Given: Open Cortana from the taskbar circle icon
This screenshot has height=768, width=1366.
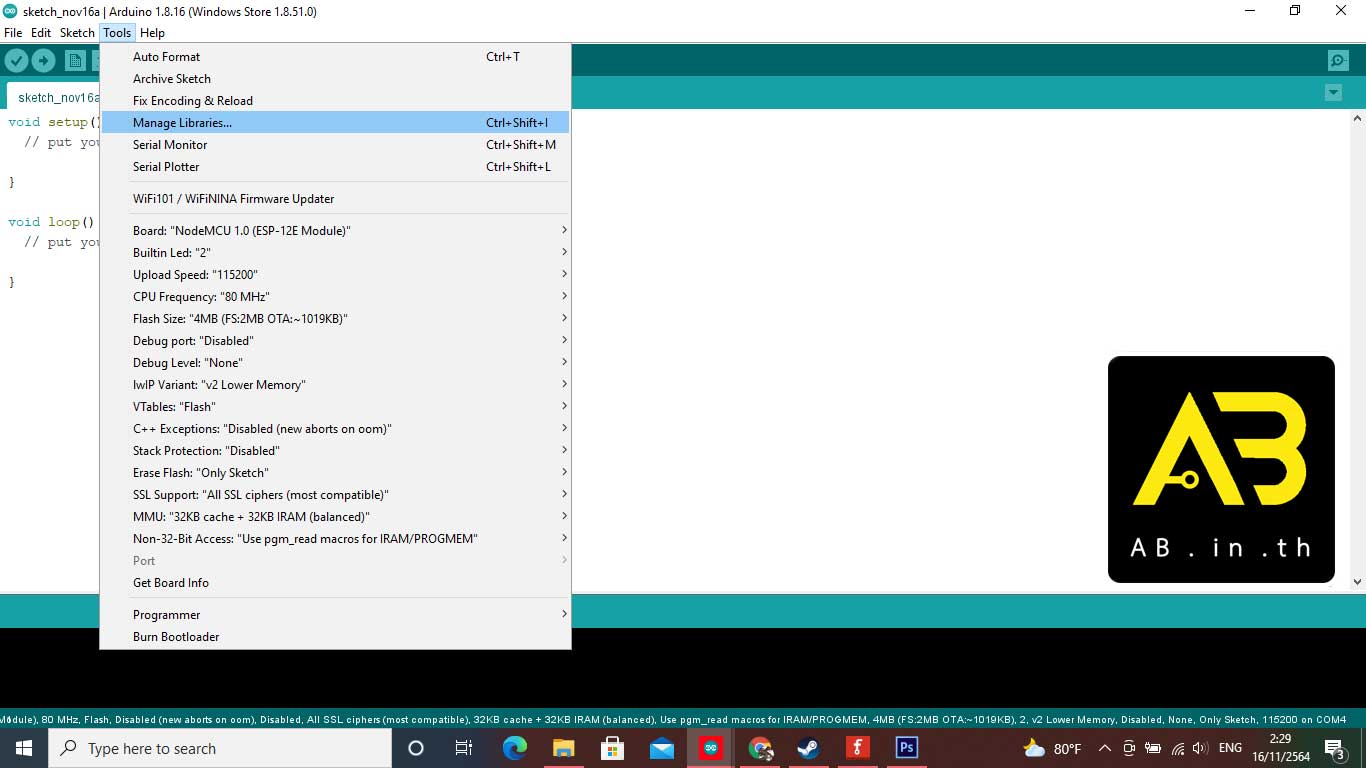Looking at the screenshot, I should (x=416, y=748).
